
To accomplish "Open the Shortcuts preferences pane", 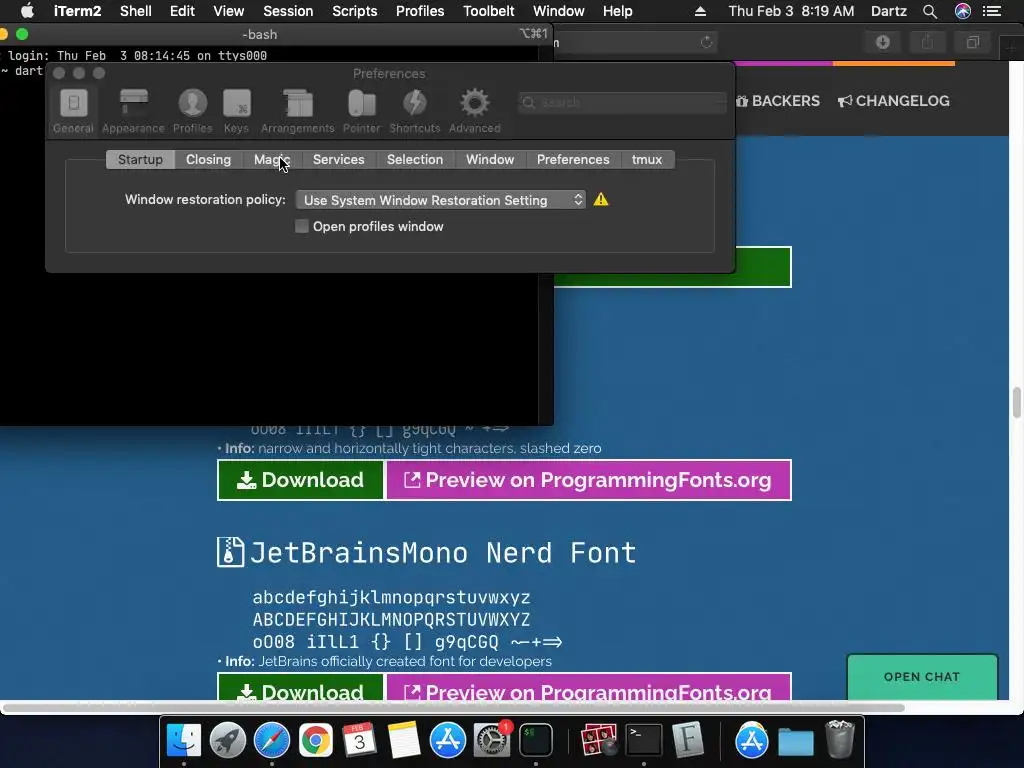I will pyautogui.click(x=415, y=111).
